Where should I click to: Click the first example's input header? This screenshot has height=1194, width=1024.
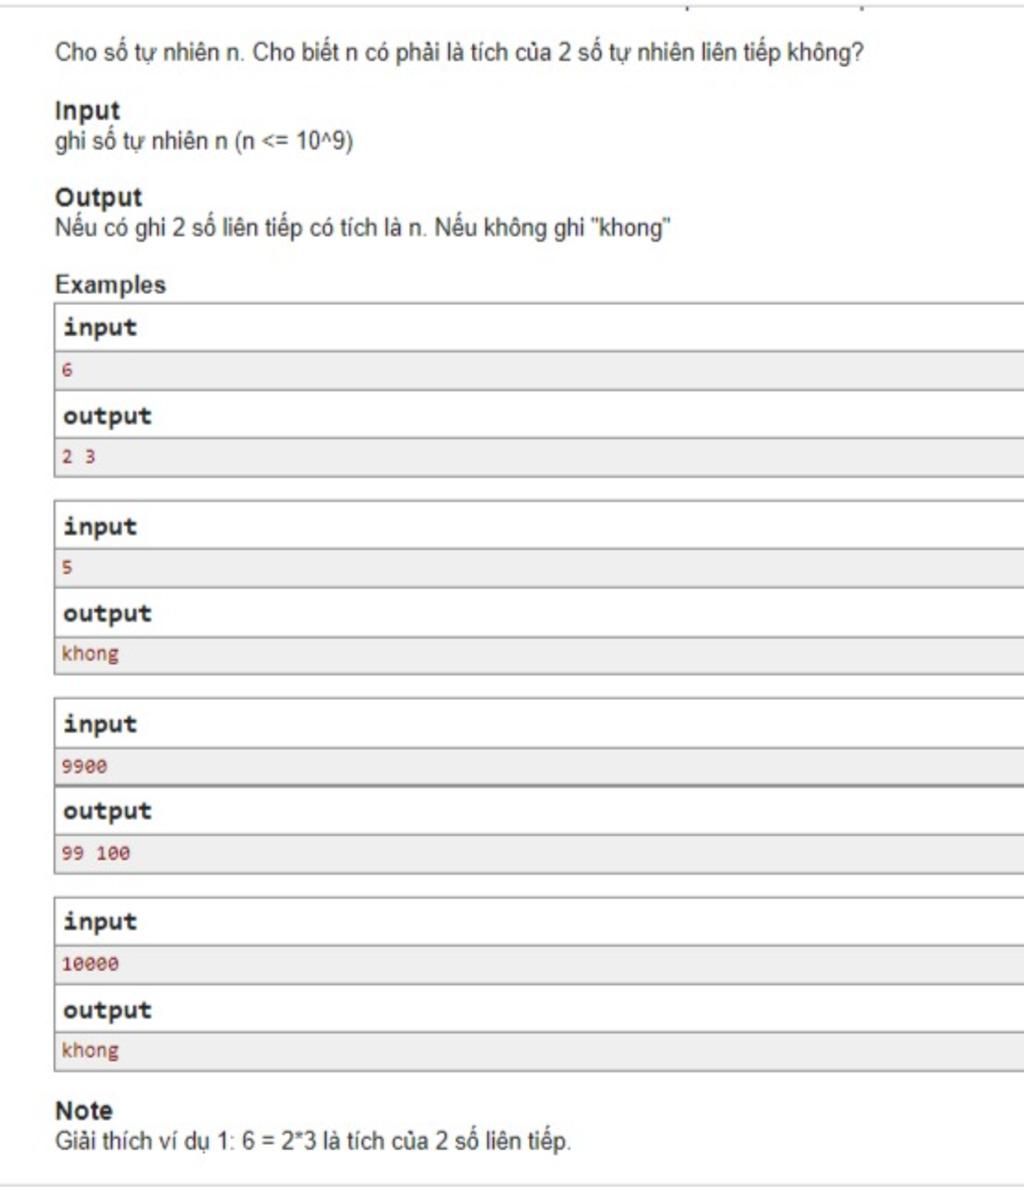[100, 327]
